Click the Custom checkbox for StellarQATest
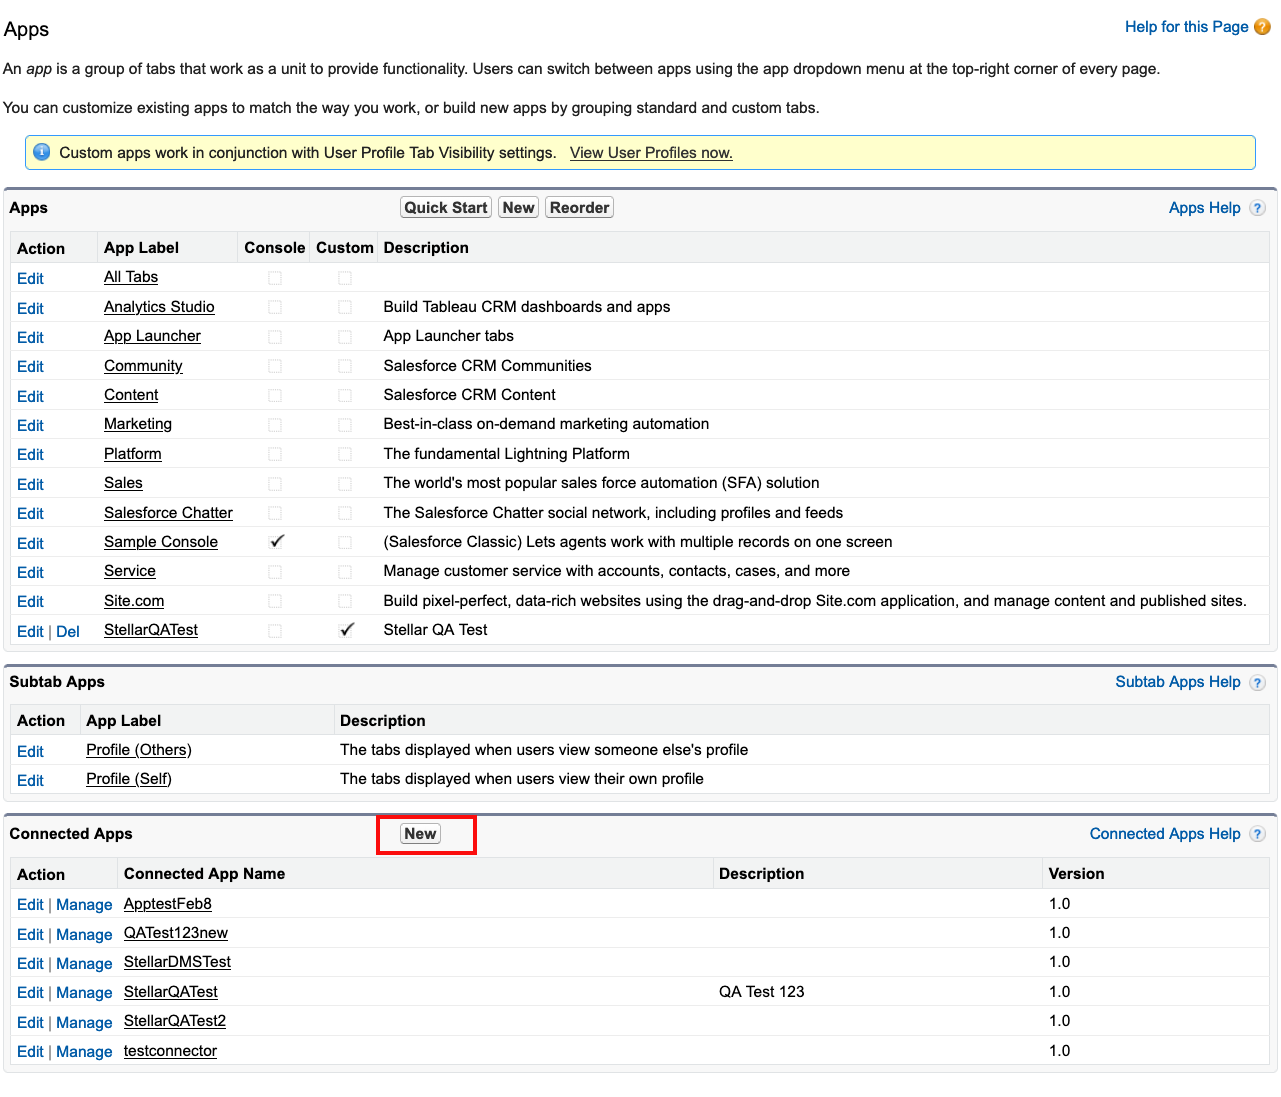This screenshot has width=1281, height=1097. (346, 630)
